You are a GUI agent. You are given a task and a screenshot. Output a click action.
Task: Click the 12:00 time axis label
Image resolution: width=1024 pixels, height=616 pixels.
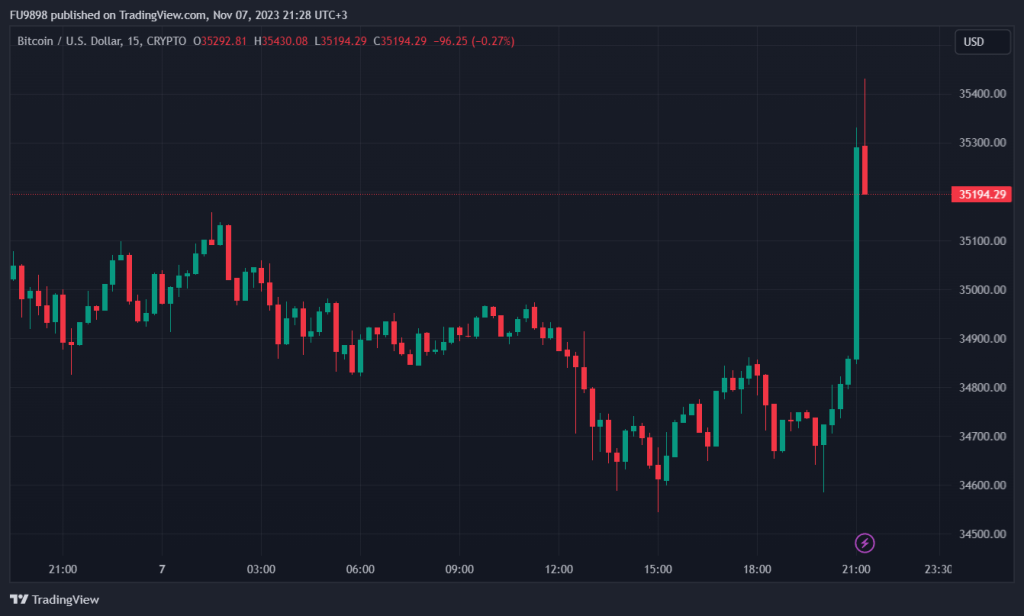pos(559,569)
